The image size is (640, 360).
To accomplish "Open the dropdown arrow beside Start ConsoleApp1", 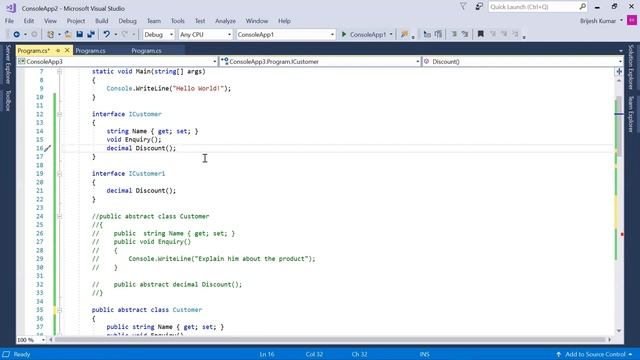I will pyautogui.click(x=391, y=35).
